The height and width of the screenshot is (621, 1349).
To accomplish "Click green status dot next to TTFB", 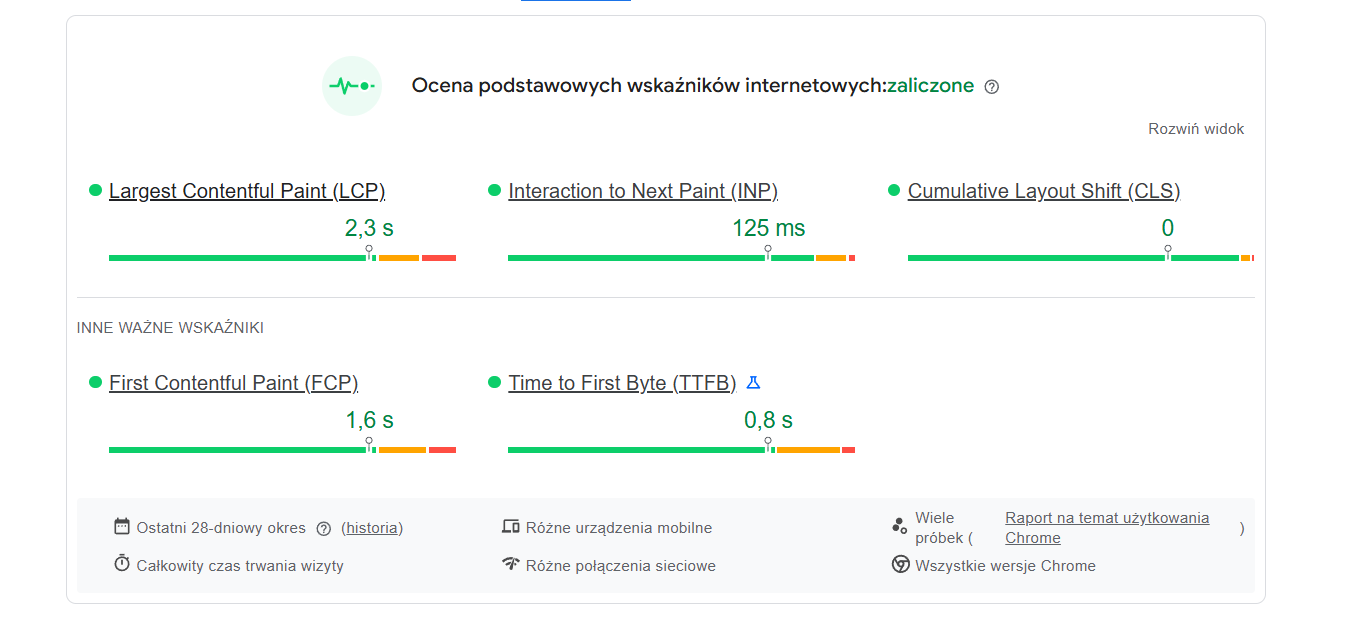I will point(494,382).
